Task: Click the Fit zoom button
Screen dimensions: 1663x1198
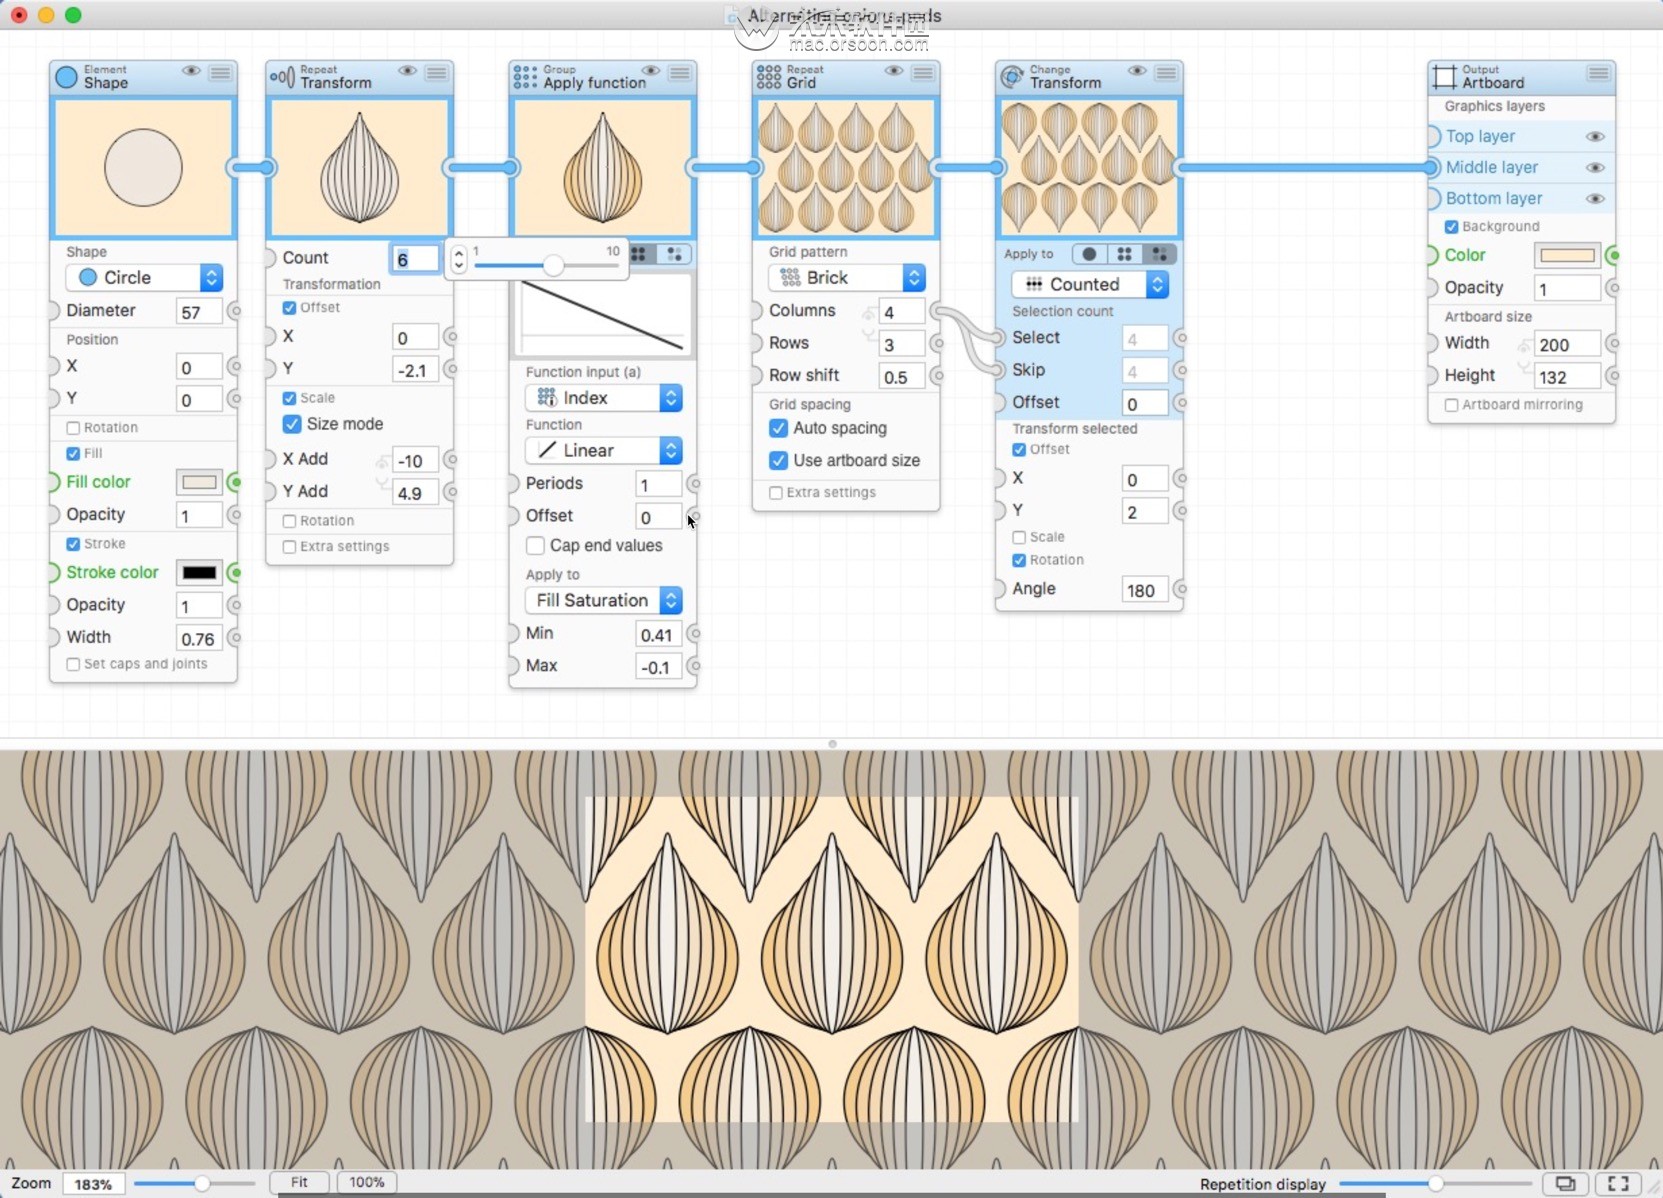Action: point(299,1182)
